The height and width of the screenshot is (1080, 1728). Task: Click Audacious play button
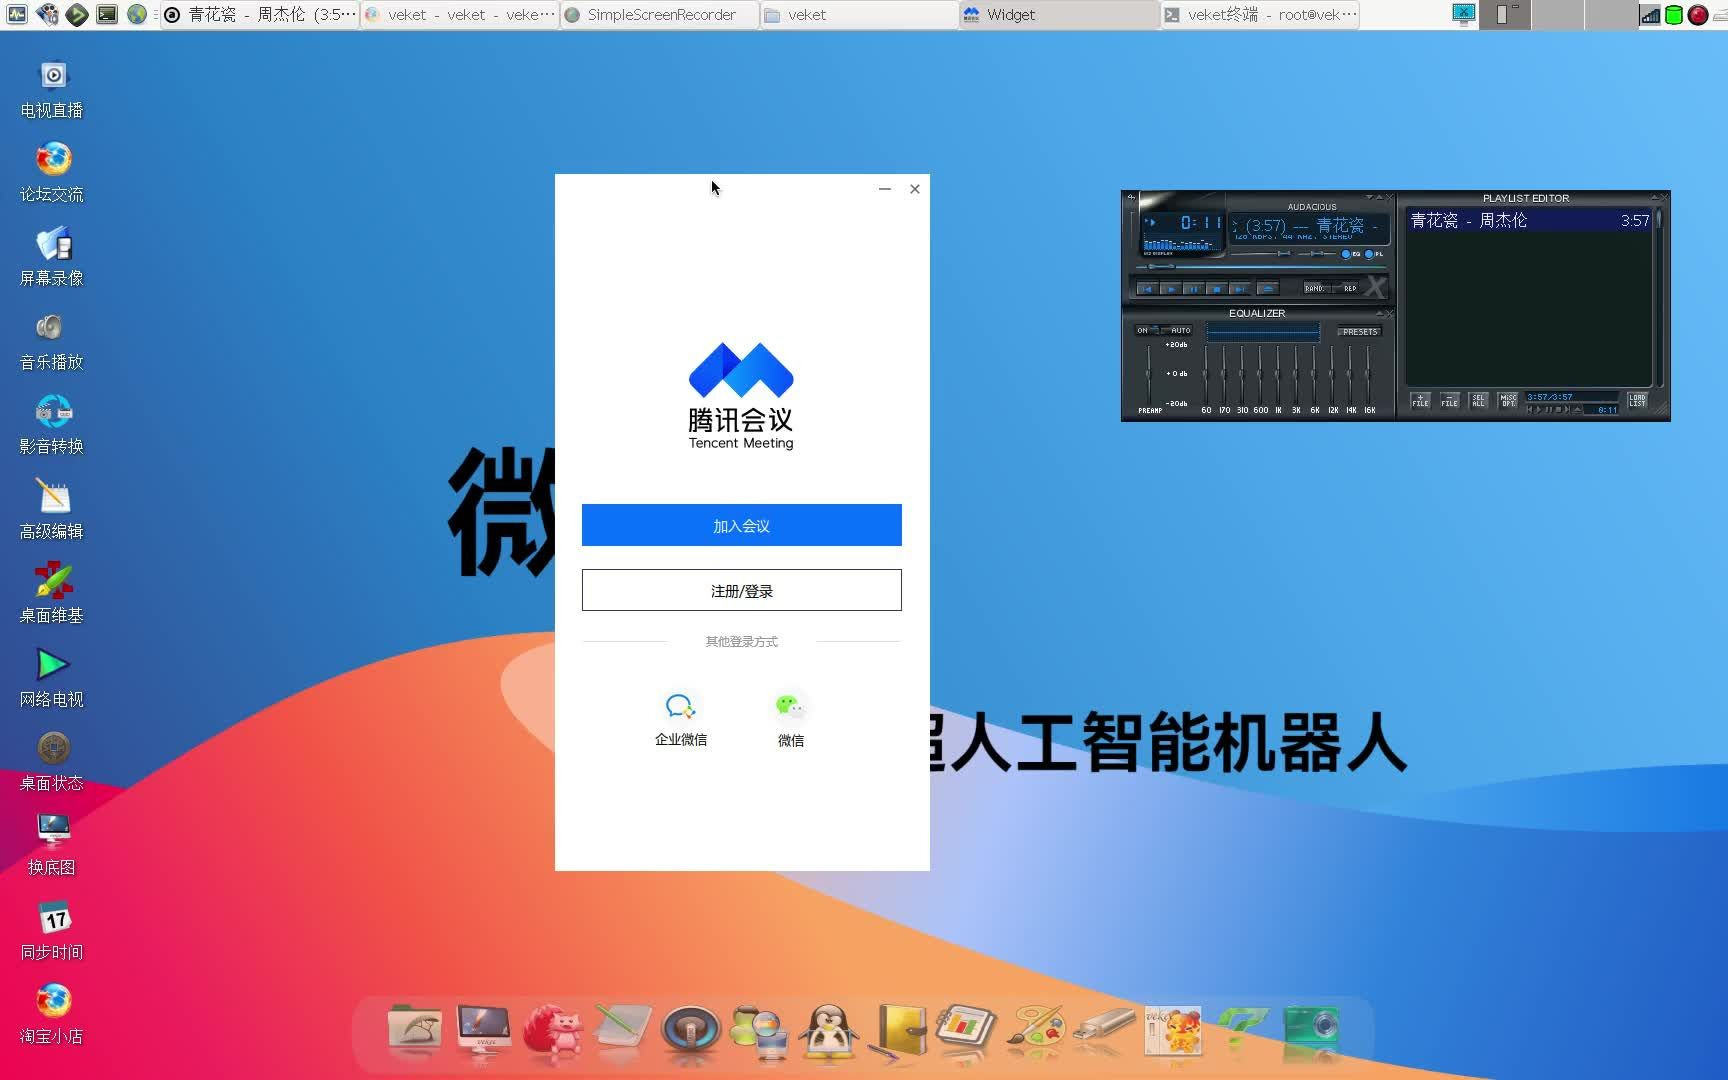1171,289
